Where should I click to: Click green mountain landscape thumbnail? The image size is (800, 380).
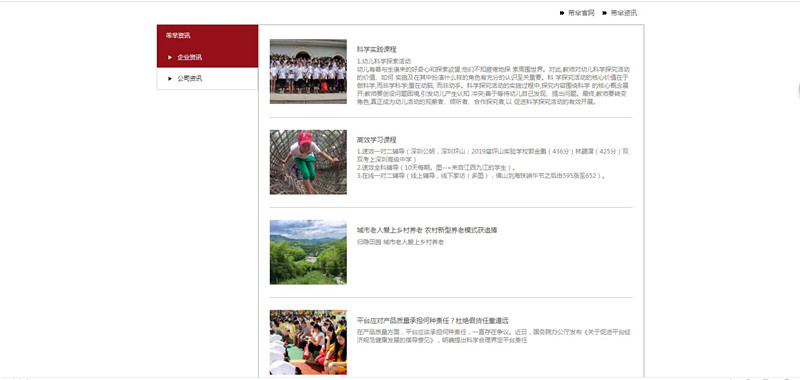308,252
